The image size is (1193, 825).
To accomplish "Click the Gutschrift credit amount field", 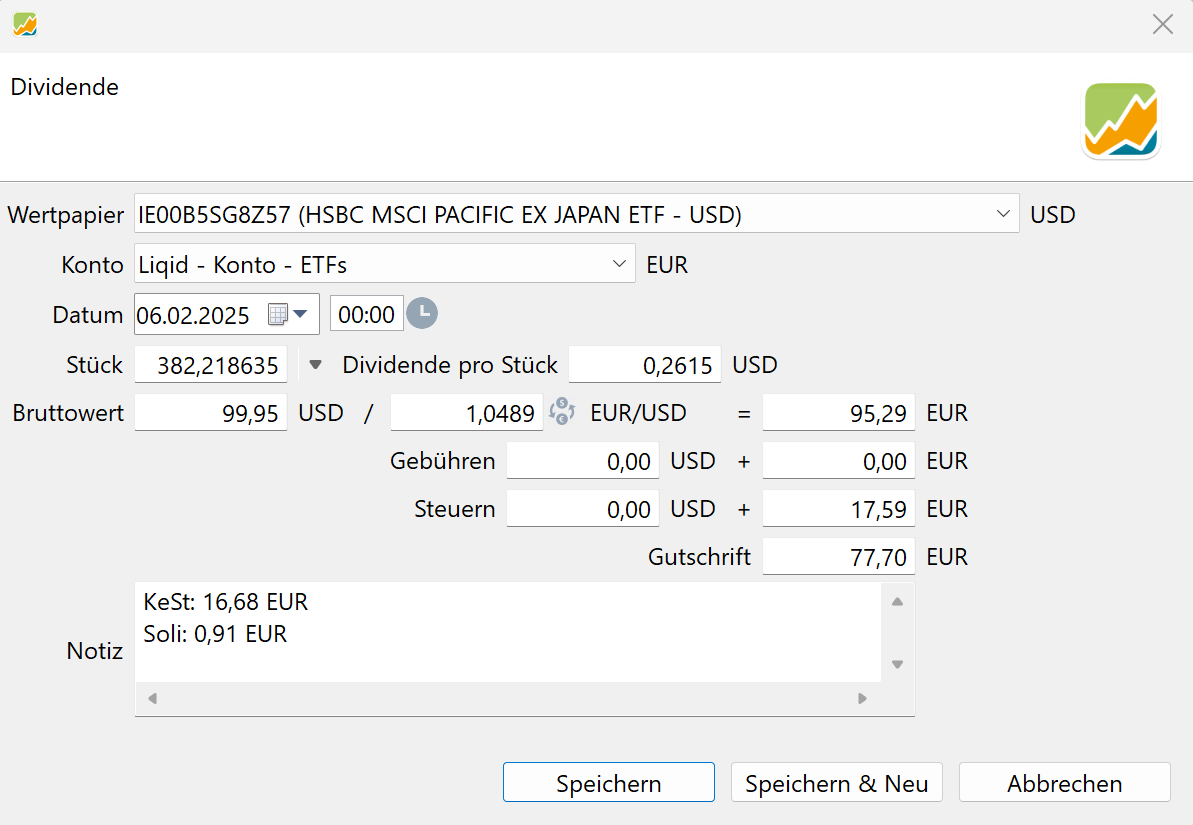I will point(838,558).
